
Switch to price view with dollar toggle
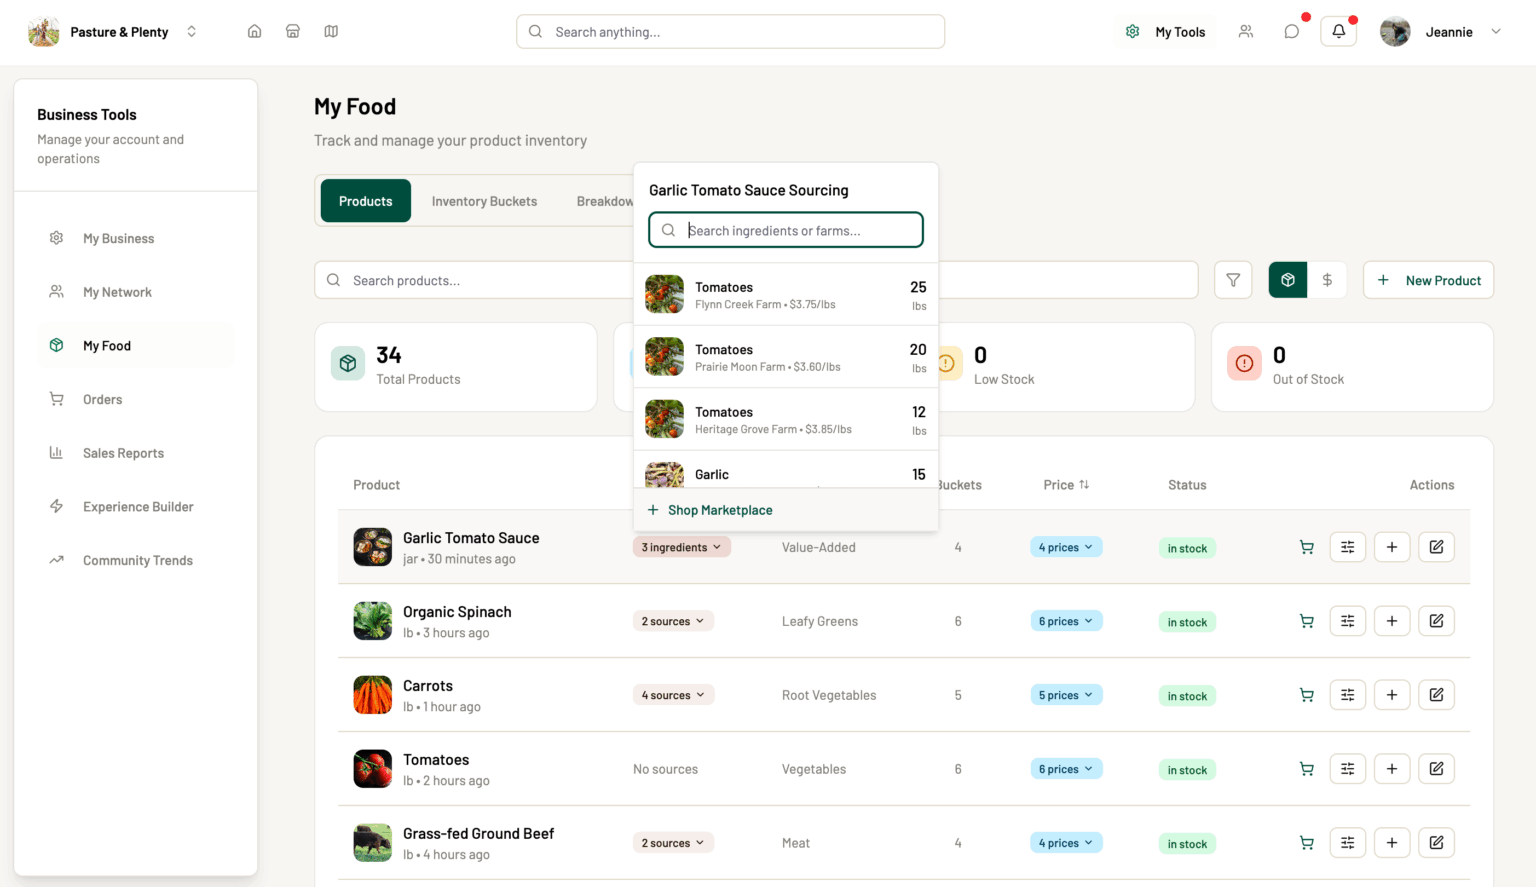(1327, 280)
